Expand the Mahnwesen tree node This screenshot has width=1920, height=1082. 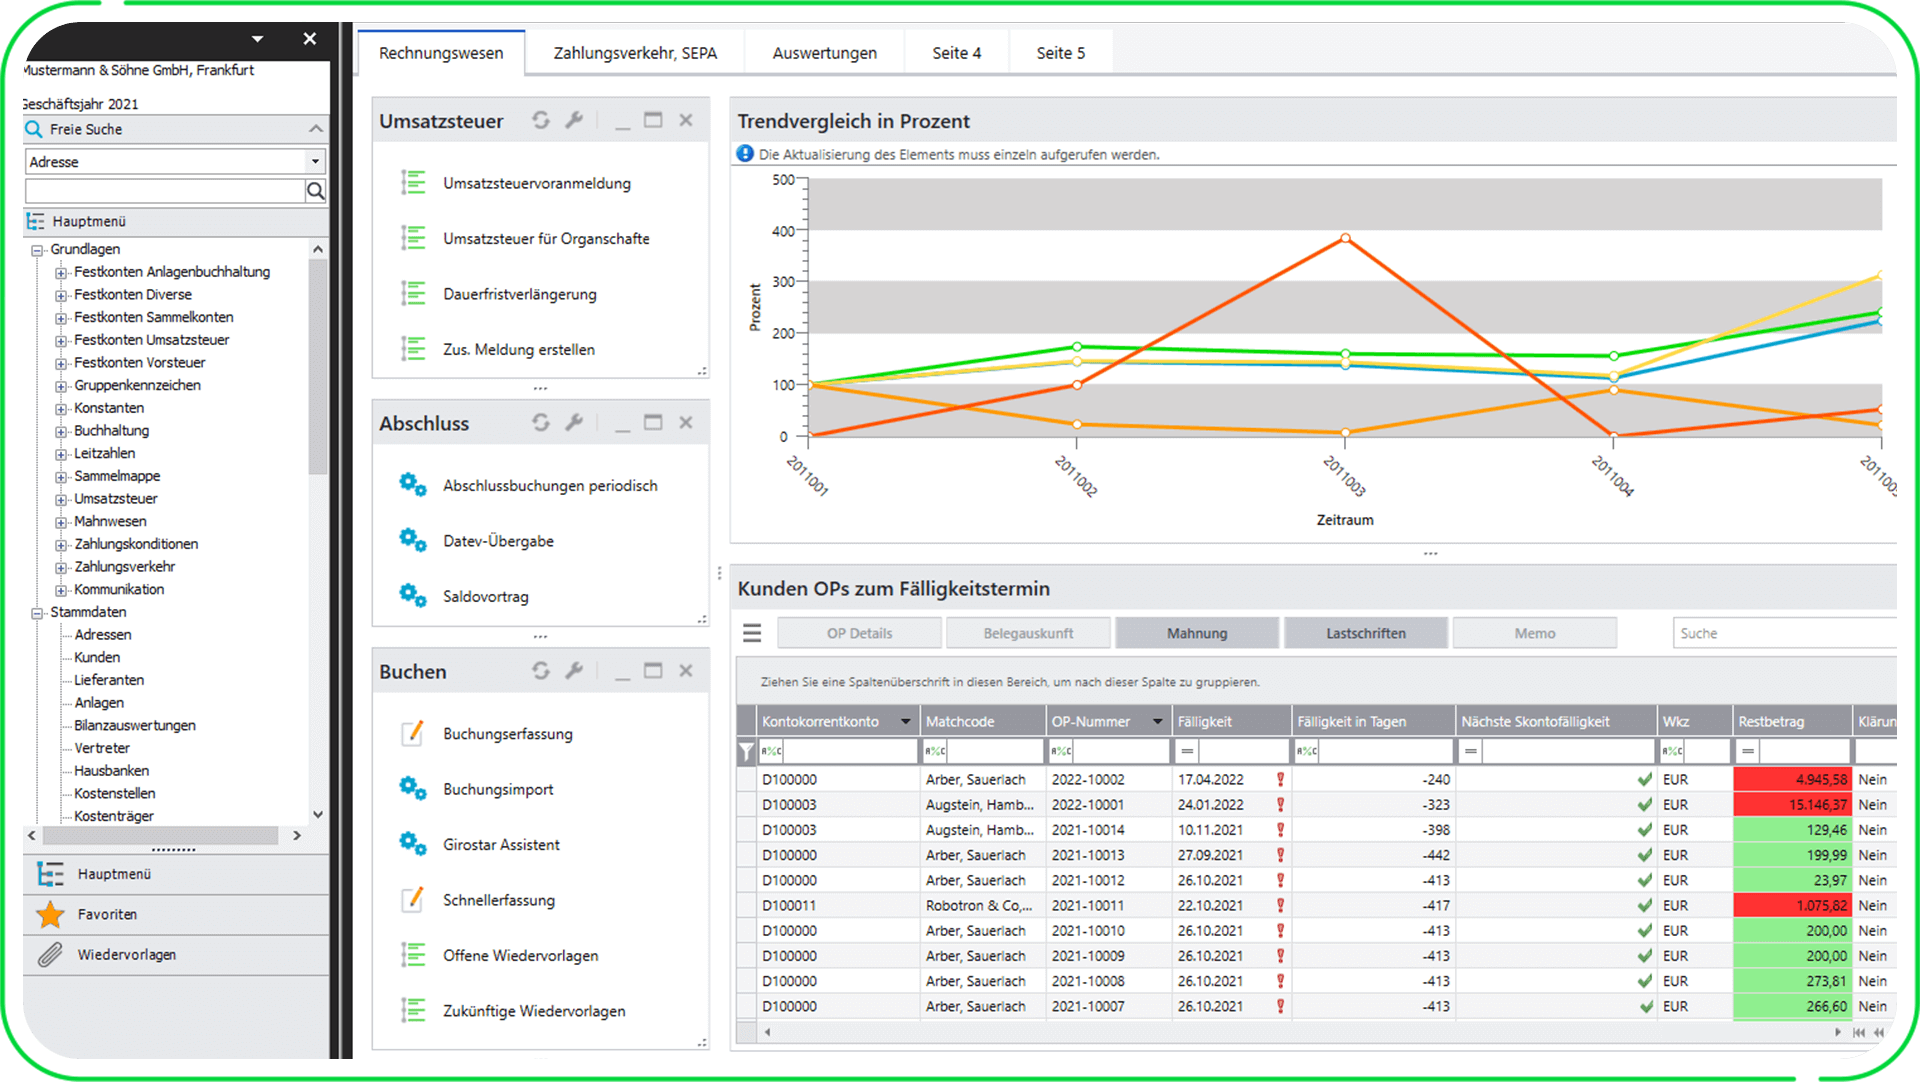[x=61, y=522]
